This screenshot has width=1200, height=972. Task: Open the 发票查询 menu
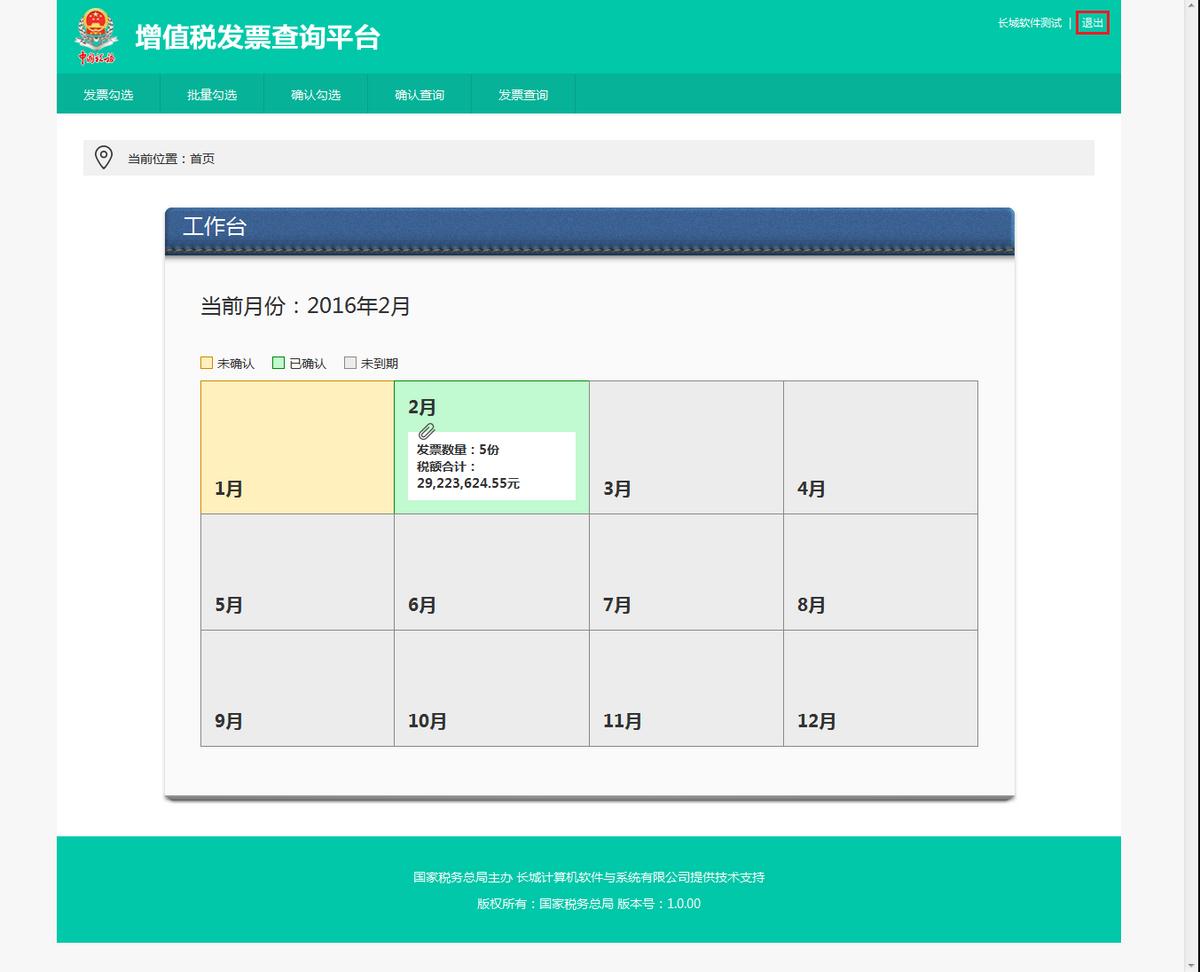523,94
